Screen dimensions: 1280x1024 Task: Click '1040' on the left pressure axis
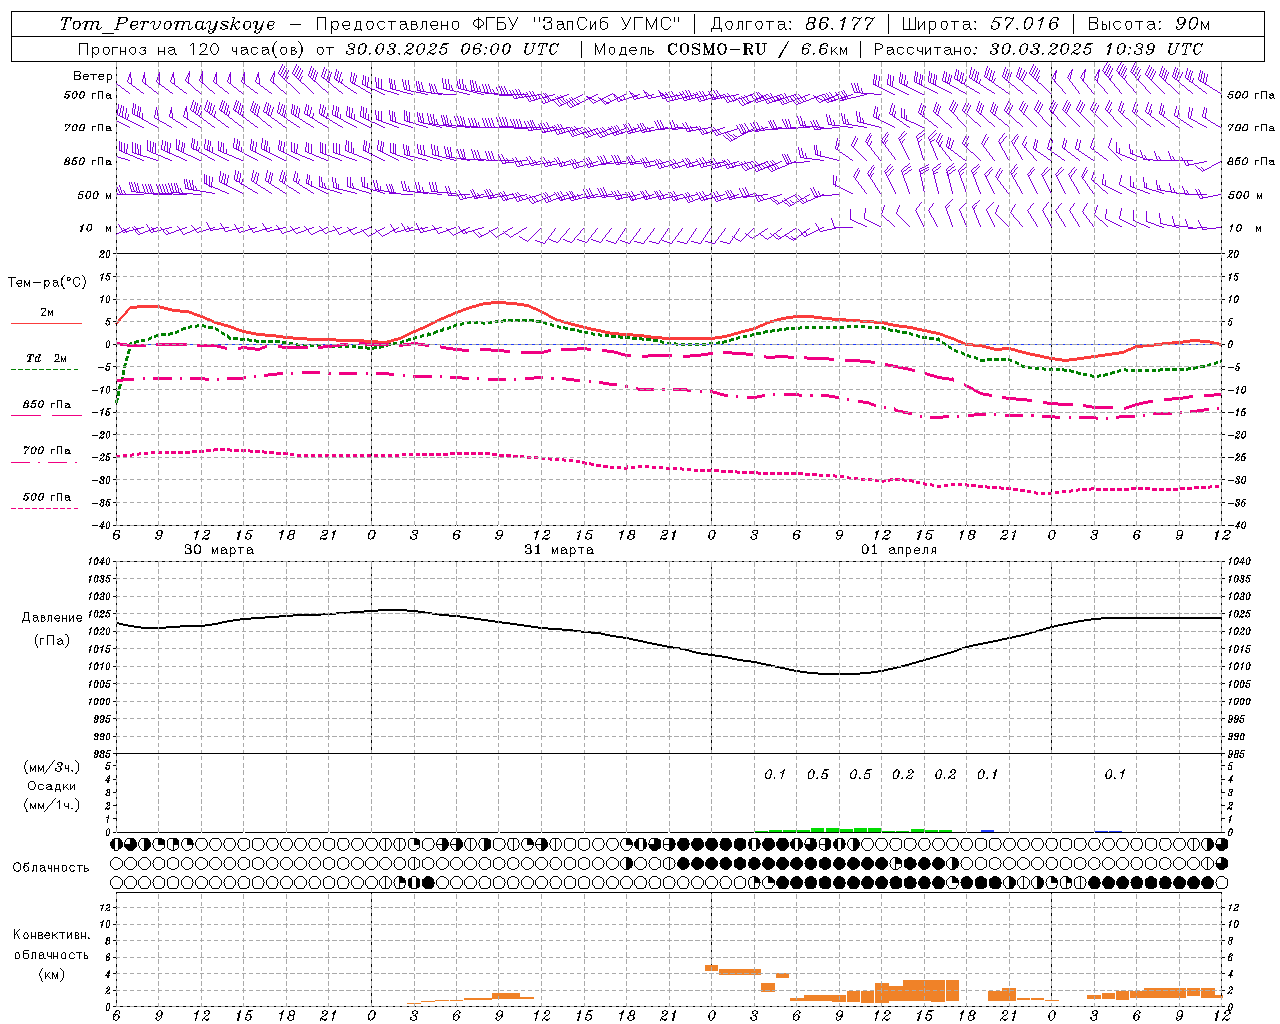pos(98,562)
